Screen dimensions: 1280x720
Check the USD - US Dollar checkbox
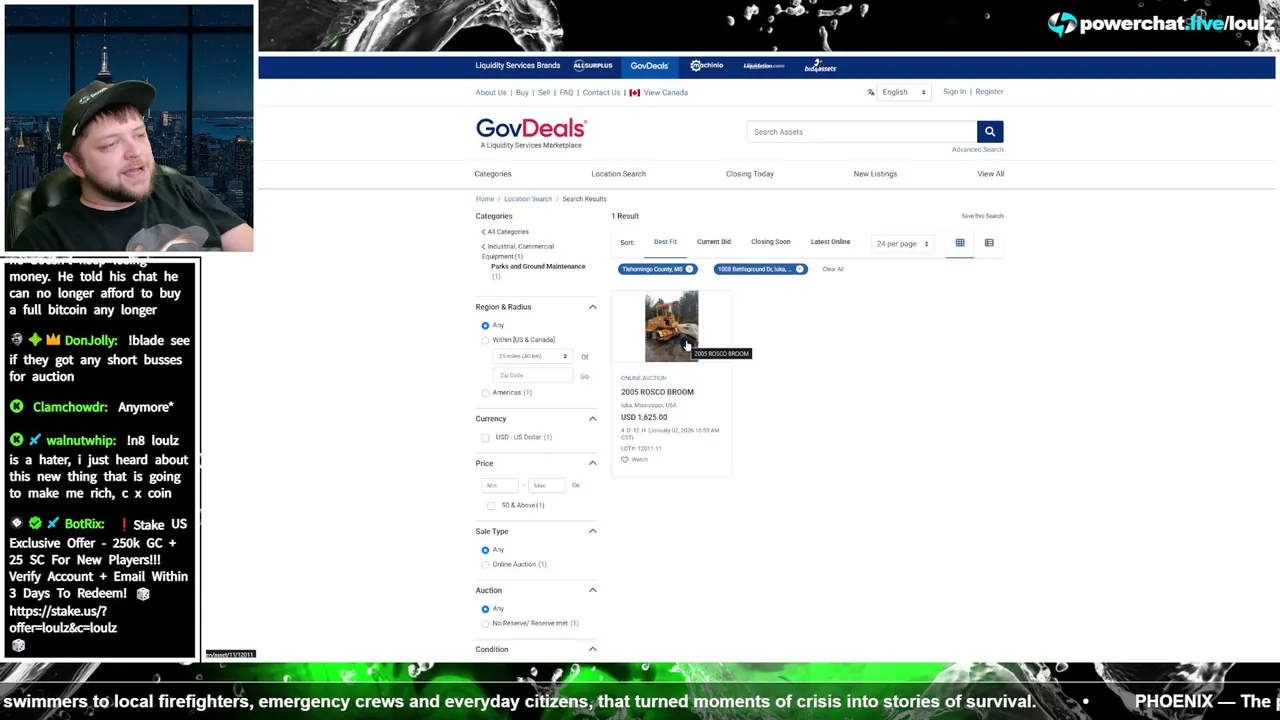coord(485,437)
